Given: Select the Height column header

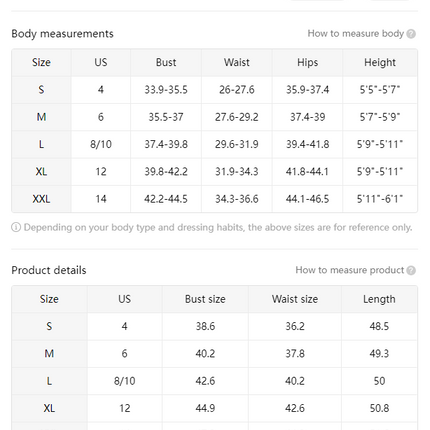Looking at the screenshot, I should pyautogui.click(x=380, y=63).
